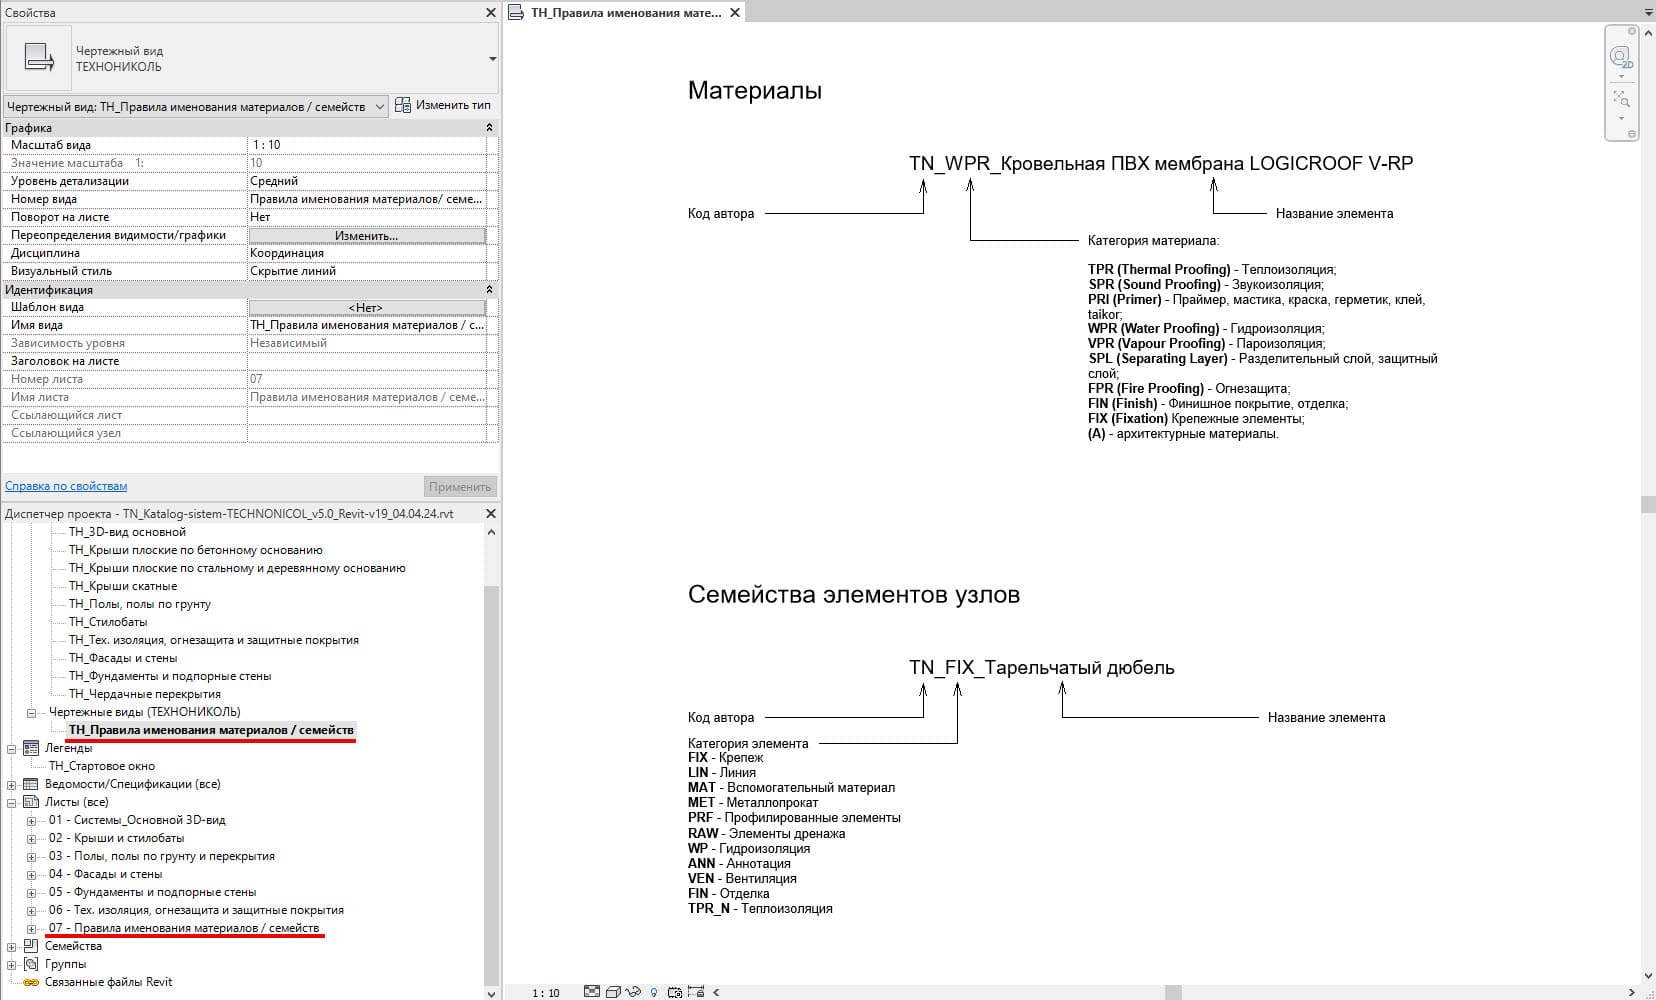Viewport: 1656px width, 1000px height.
Task: Open the Чертежный вид type selector dropdown
Action: [x=381, y=104]
